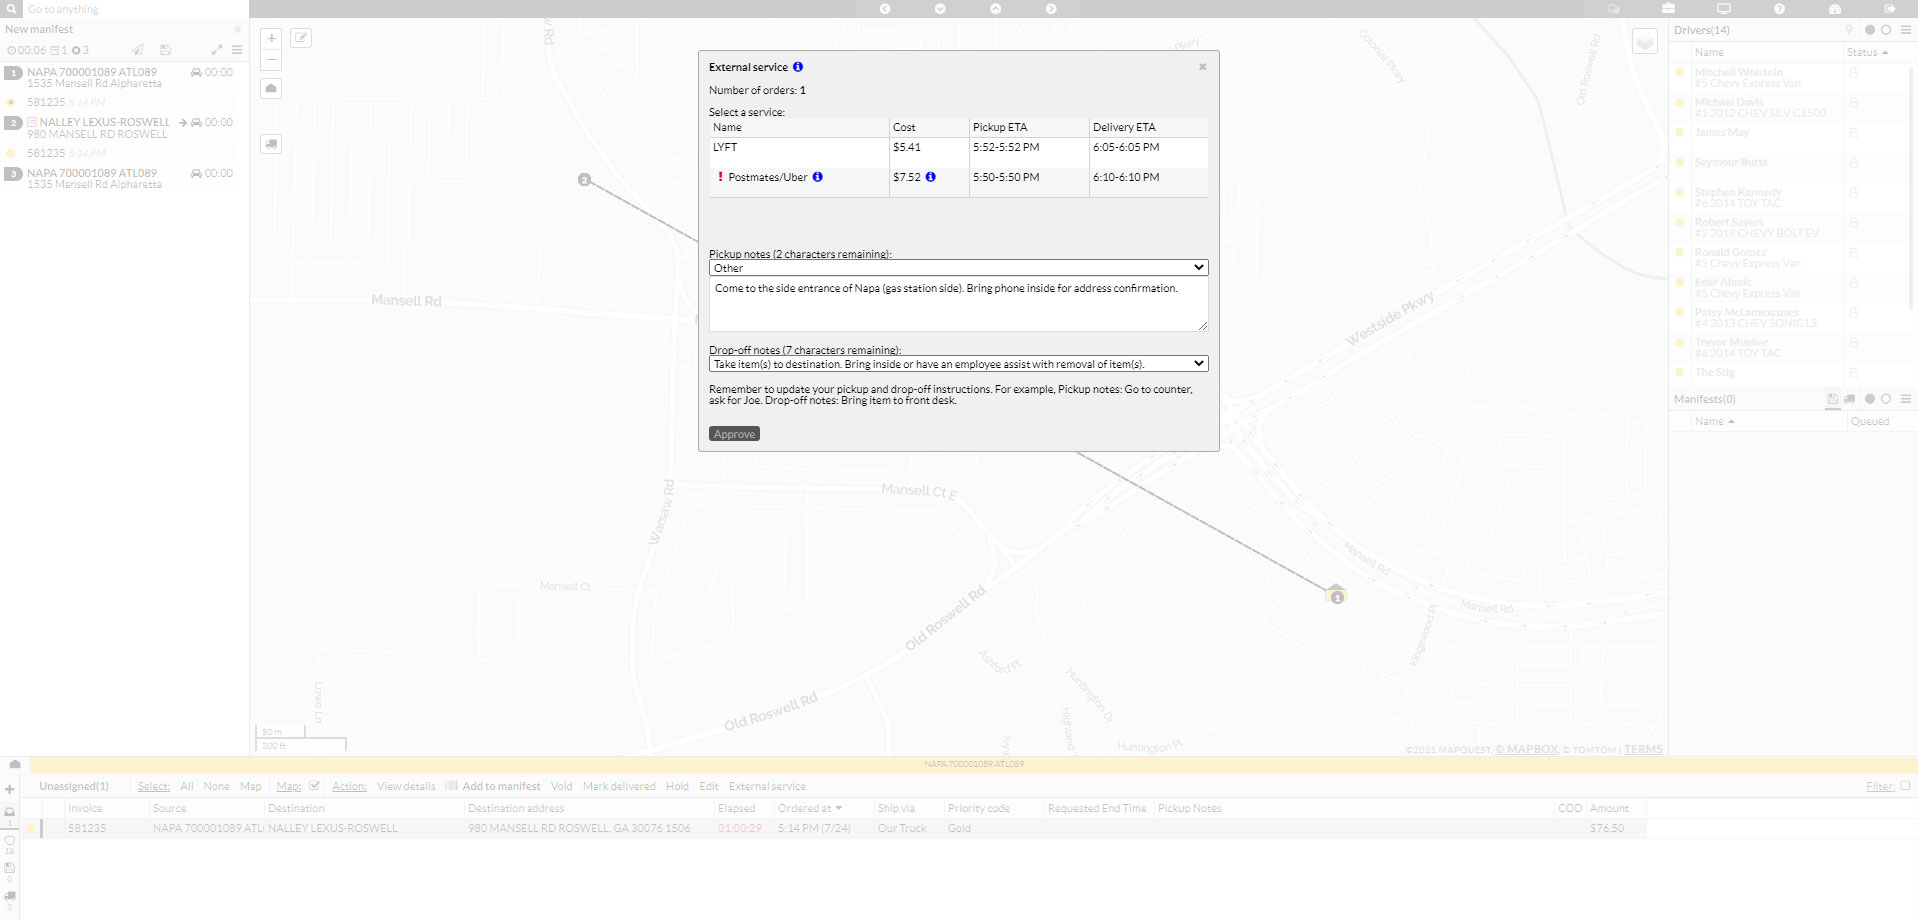This screenshot has width=1918, height=920.
Task: Select the filled circle toggle in Drivers panel
Action: [x=1868, y=30]
